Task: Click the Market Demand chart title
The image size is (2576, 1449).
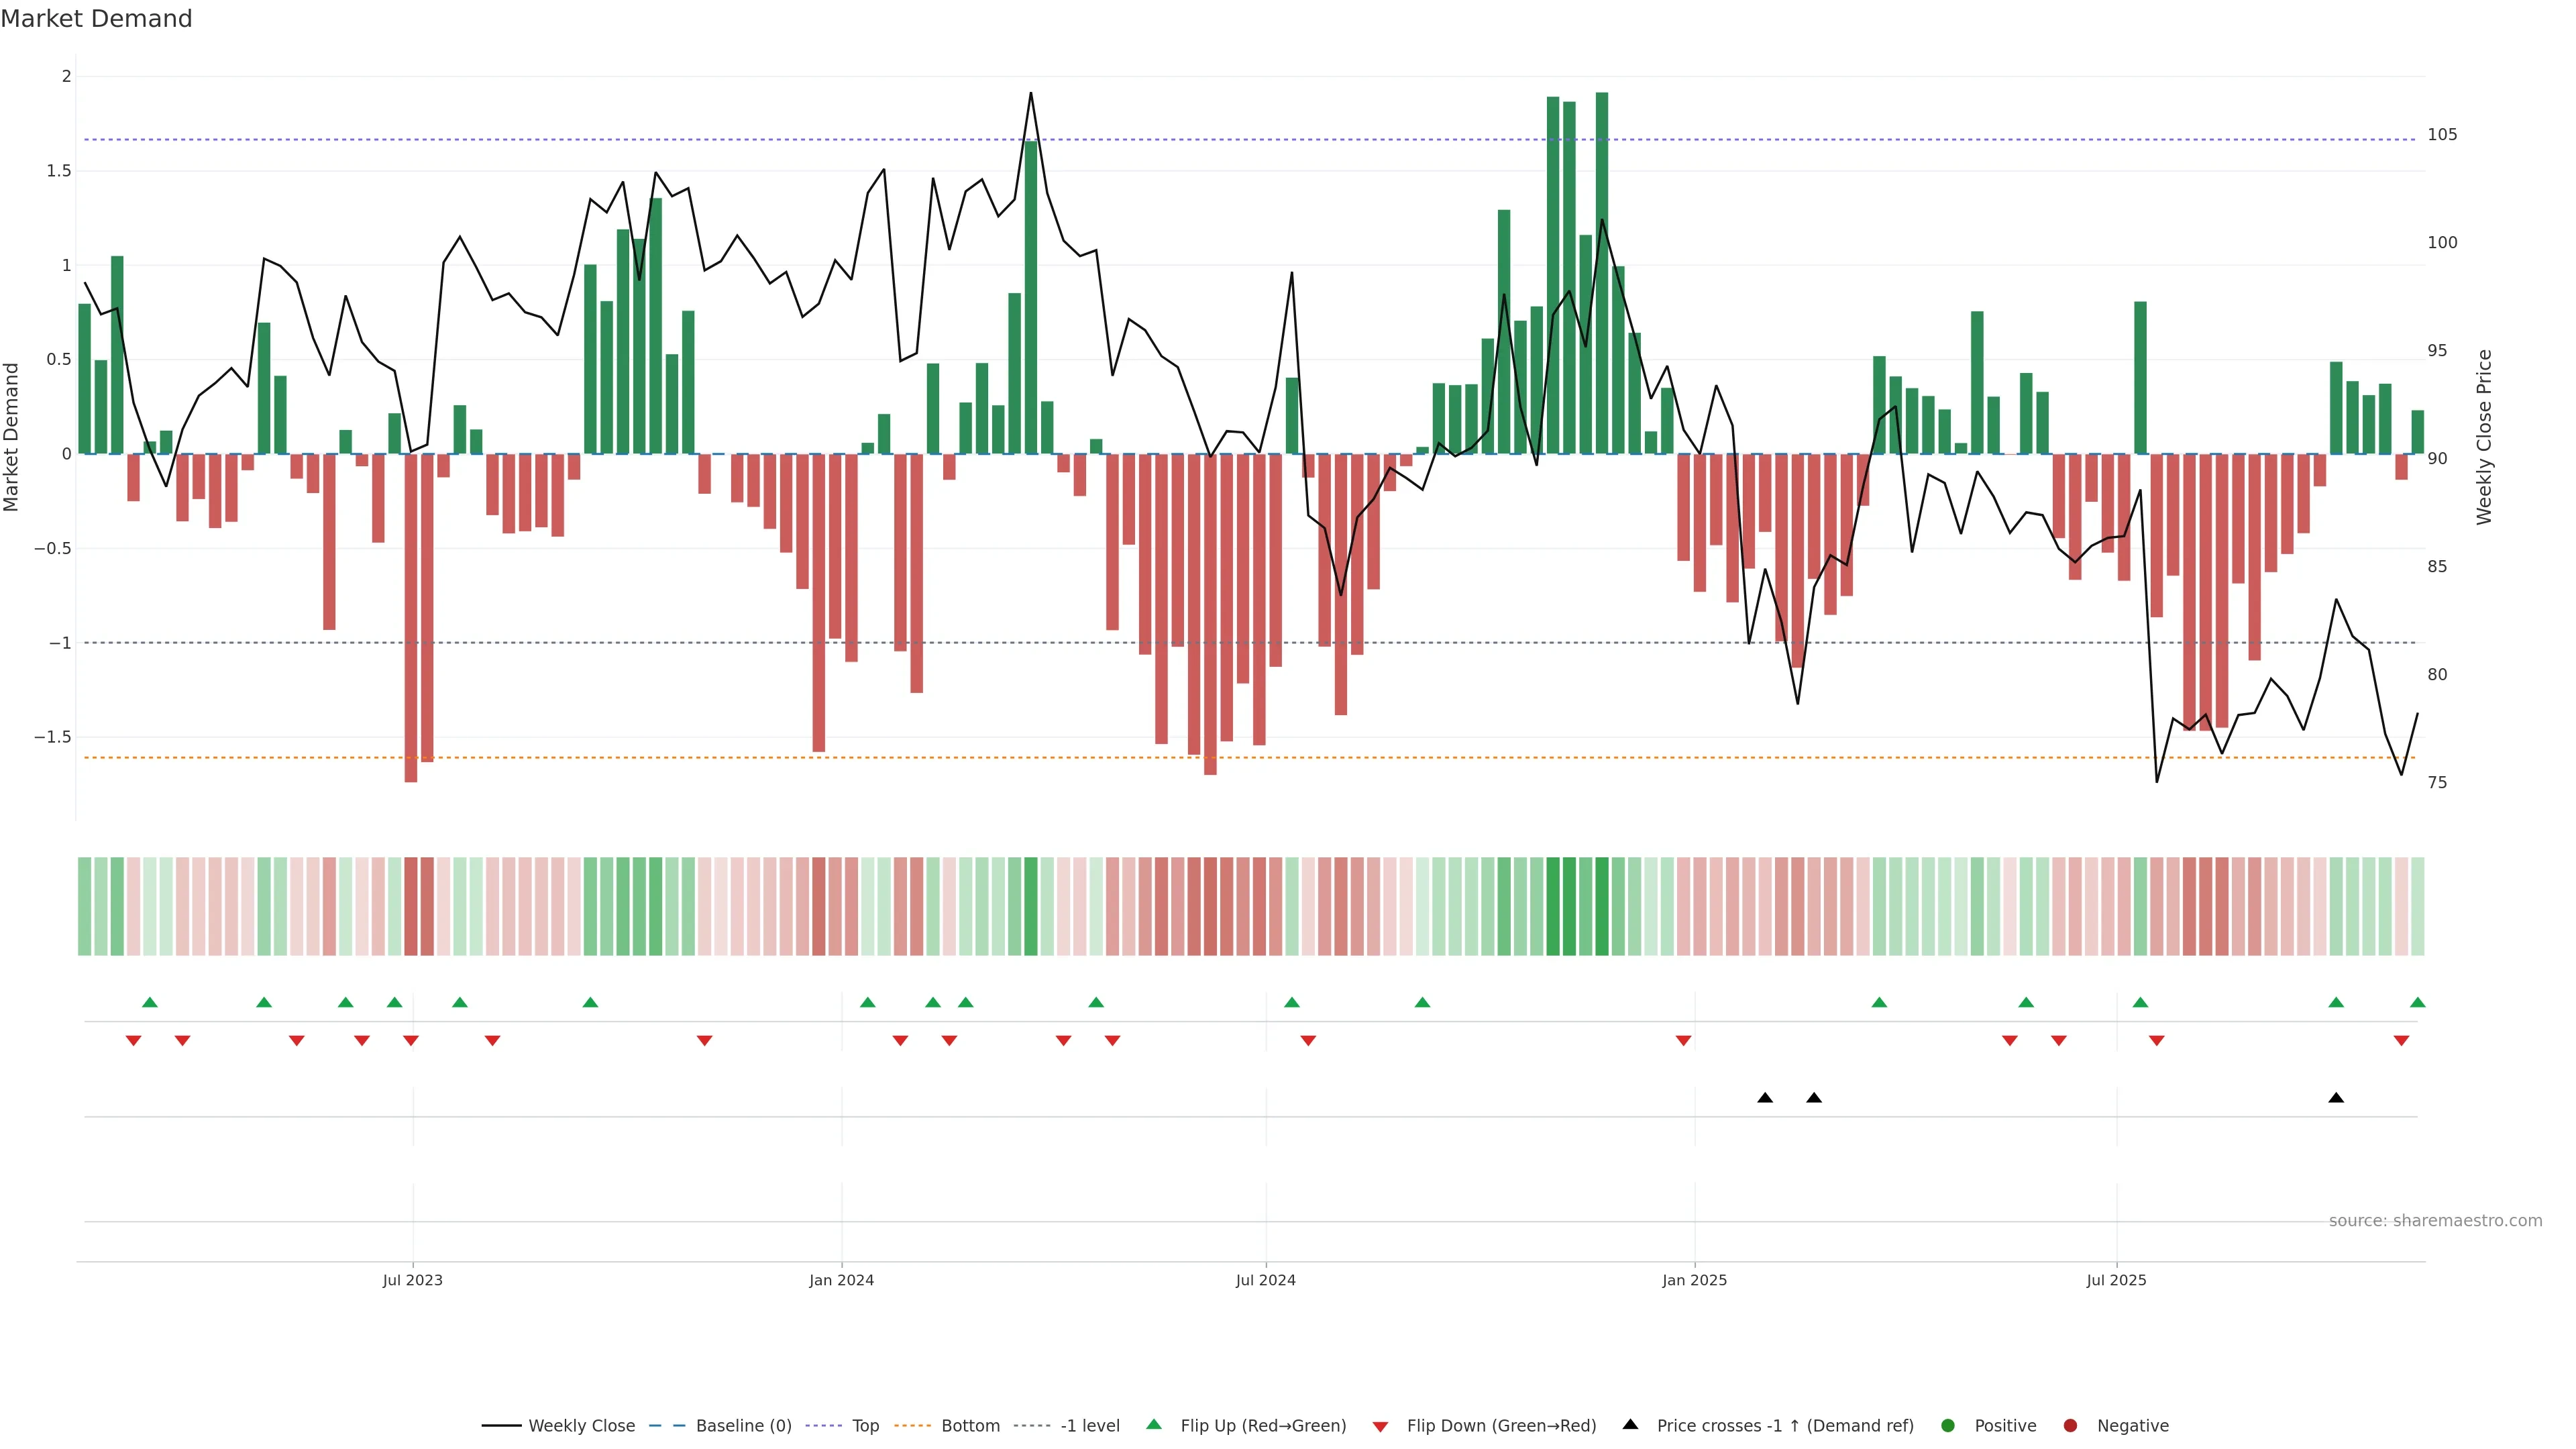Action: (96, 19)
